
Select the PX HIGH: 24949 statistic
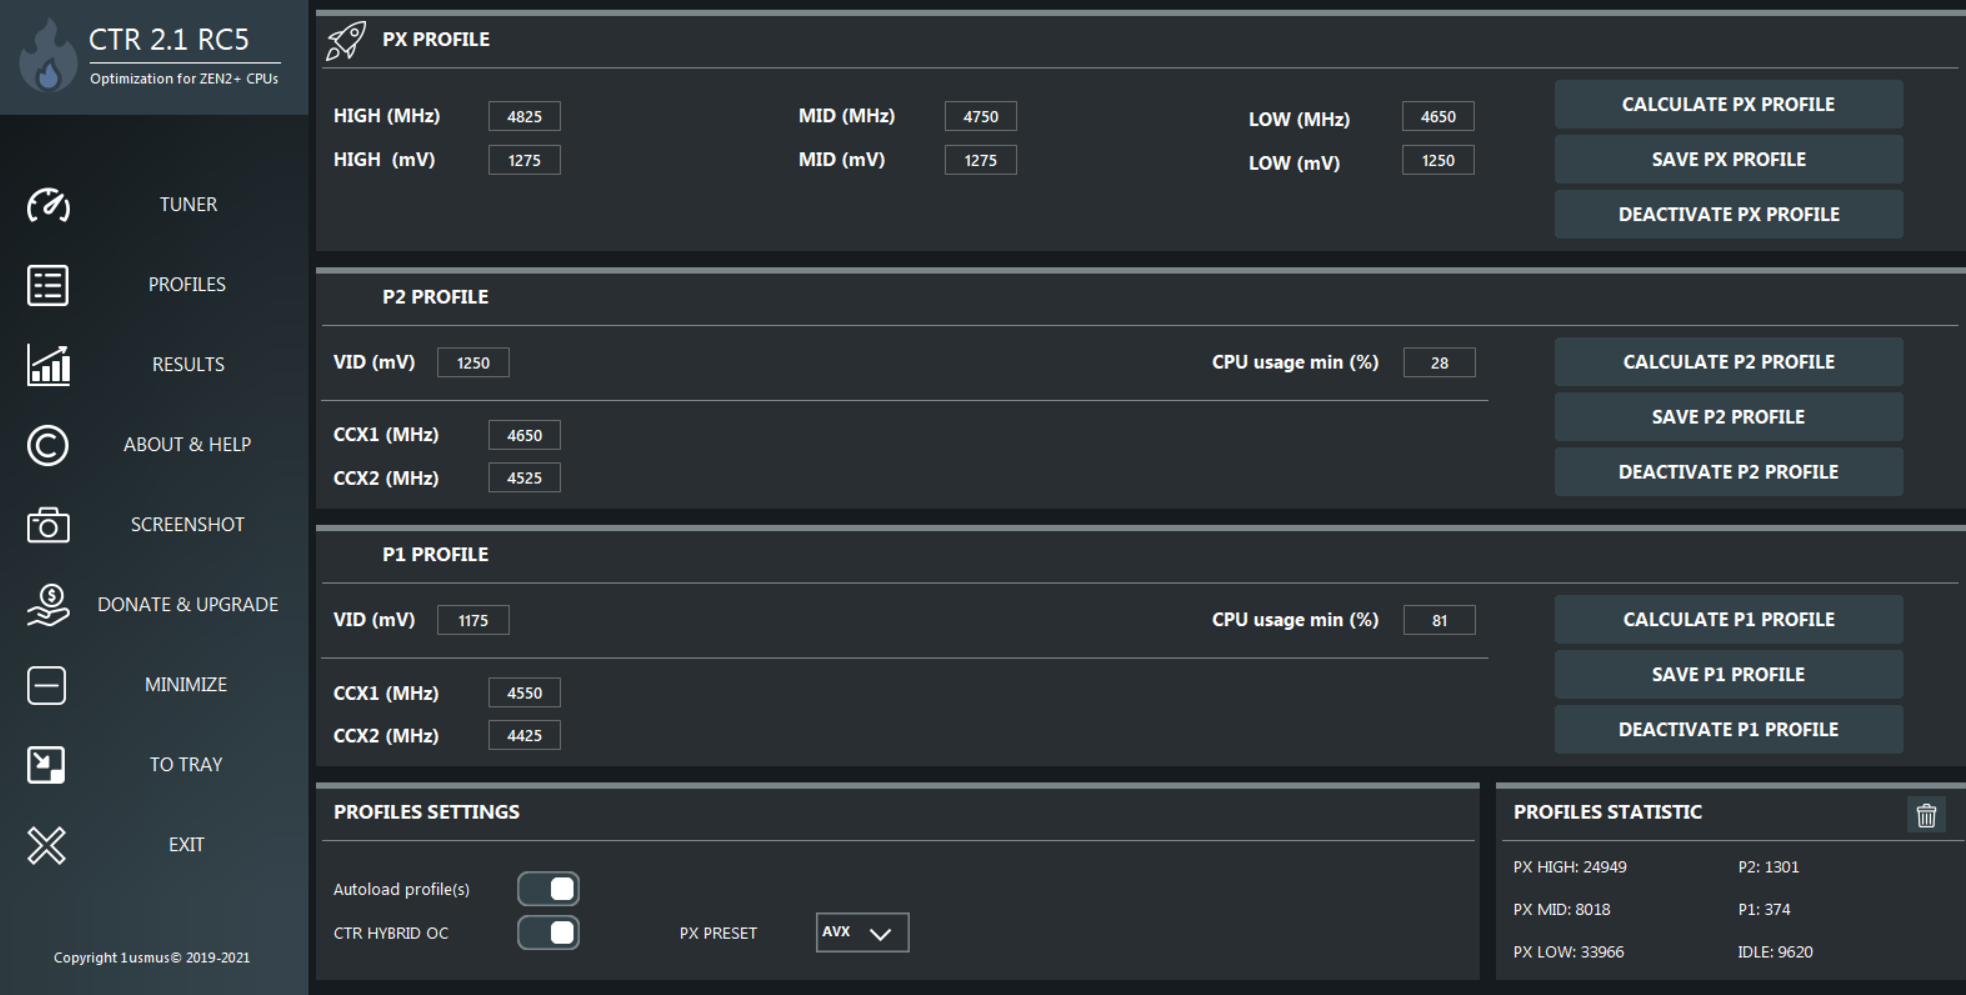coord(1570,867)
